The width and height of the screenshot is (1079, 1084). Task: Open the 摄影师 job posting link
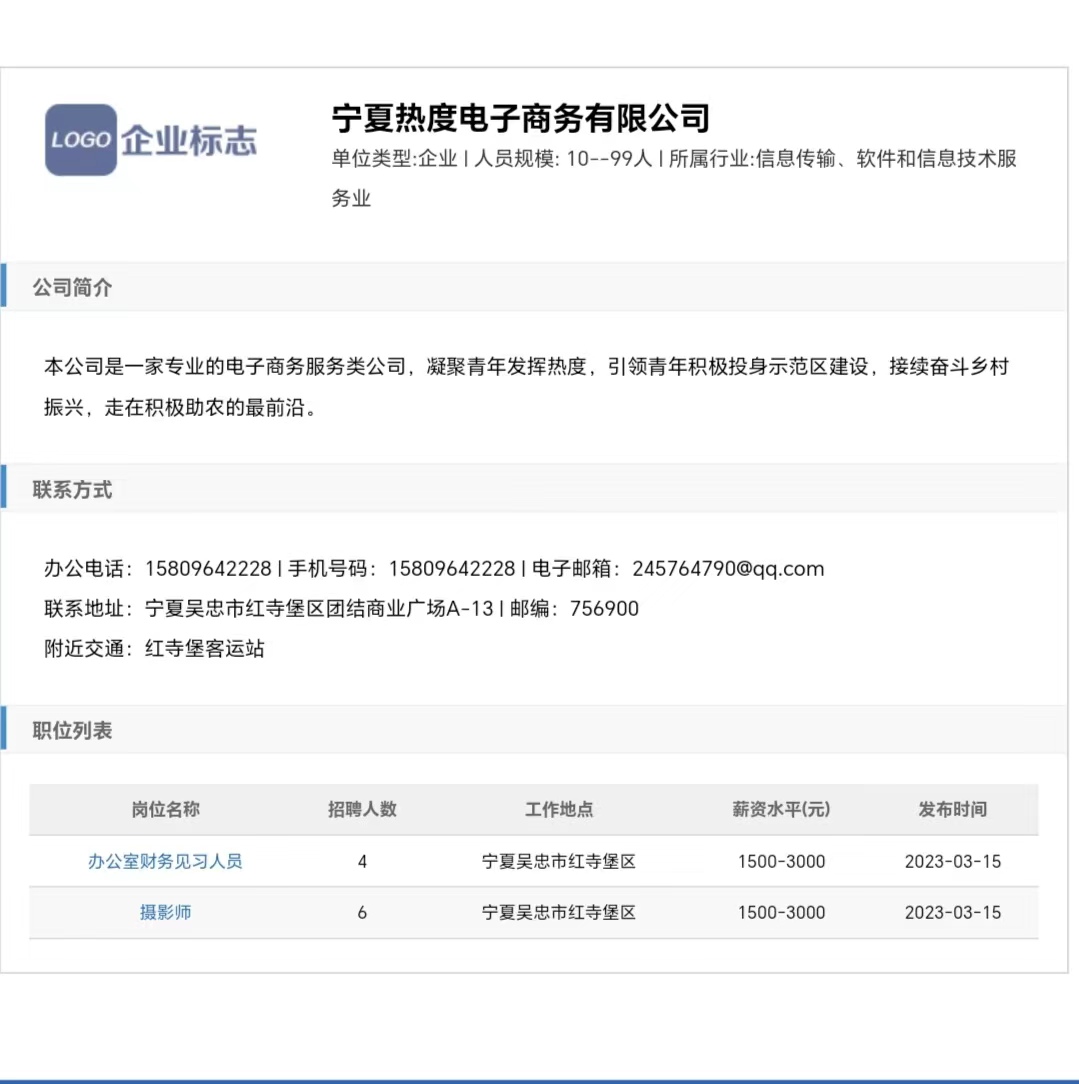[165, 912]
